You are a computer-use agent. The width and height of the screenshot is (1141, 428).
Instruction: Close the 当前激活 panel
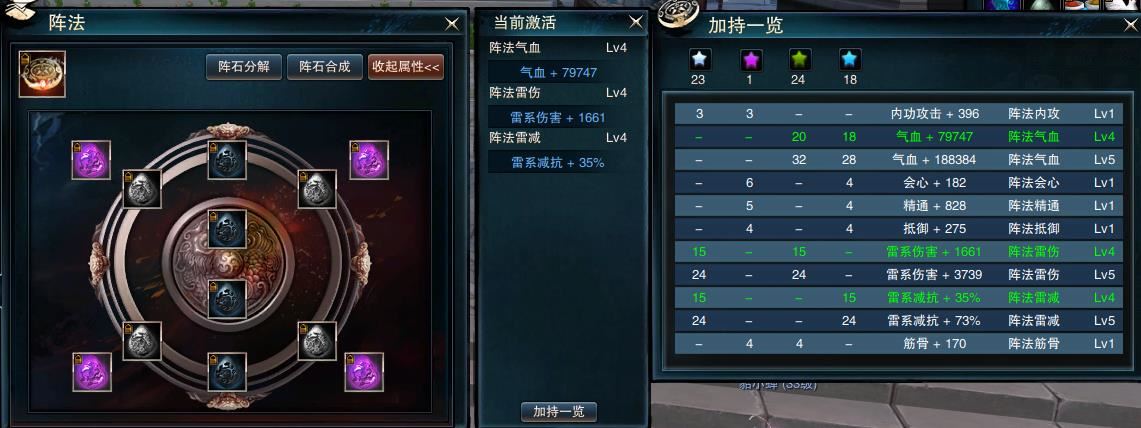coord(636,23)
